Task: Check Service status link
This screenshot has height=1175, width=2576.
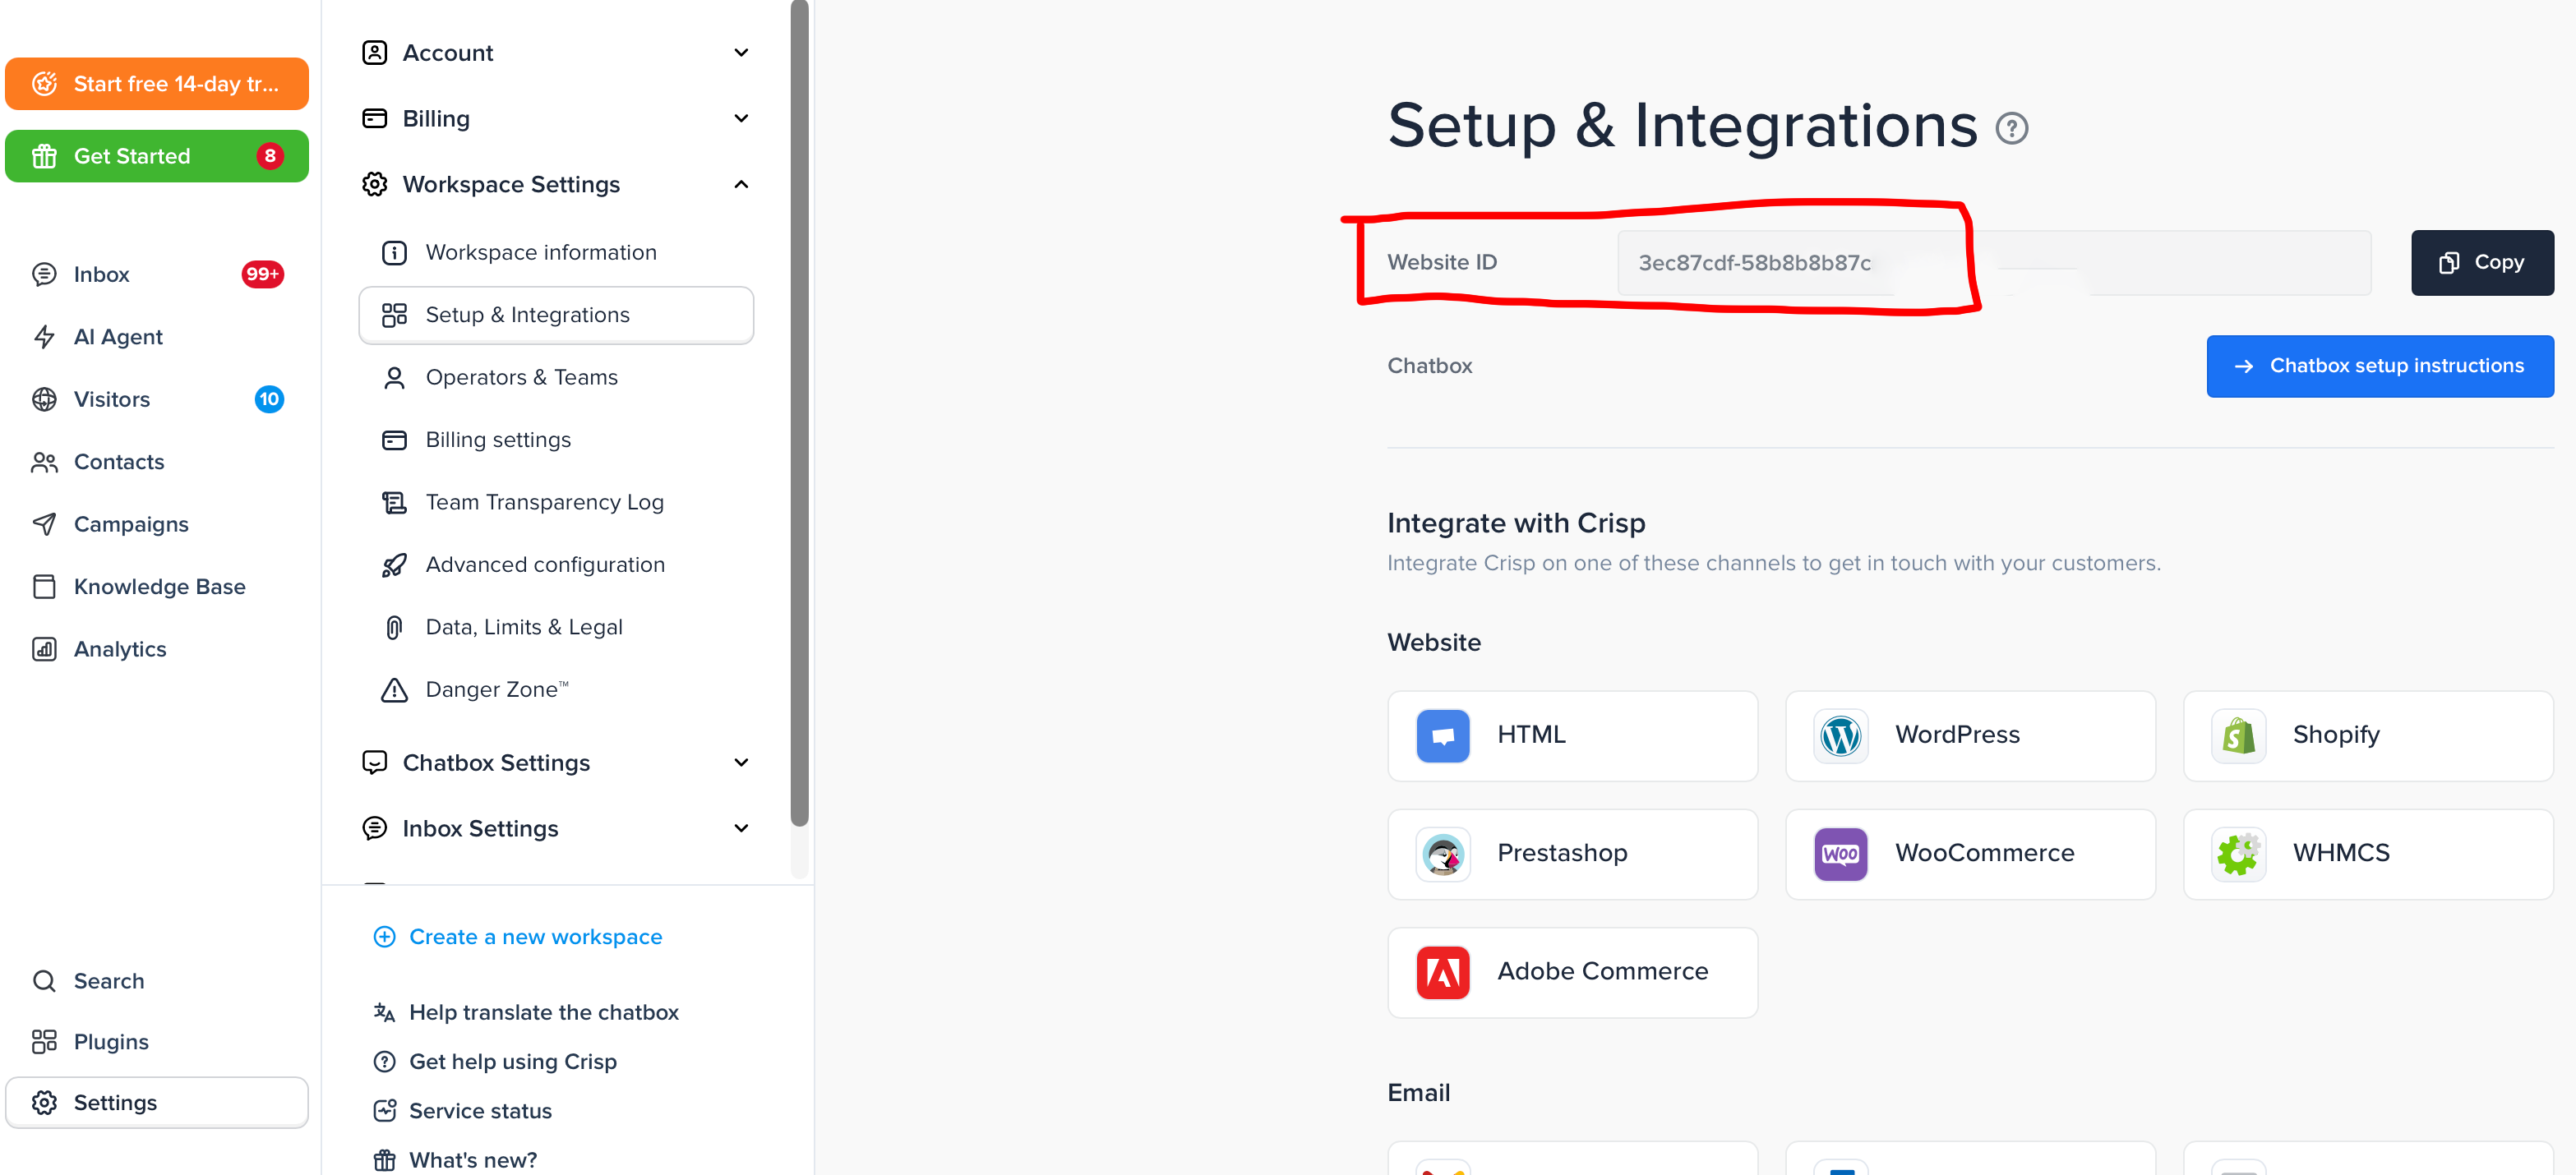Action: tap(462, 1111)
